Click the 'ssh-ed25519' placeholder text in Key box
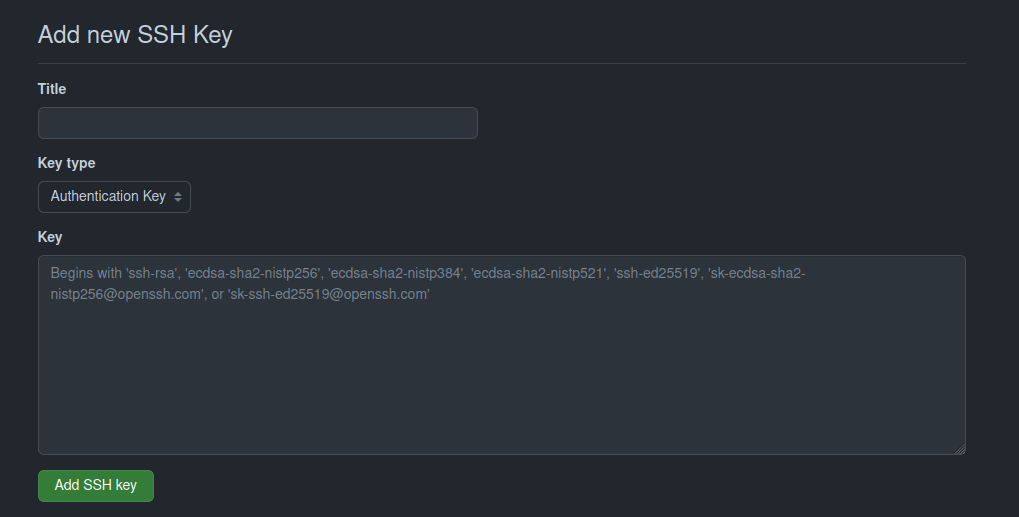 [x=657, y=273]
